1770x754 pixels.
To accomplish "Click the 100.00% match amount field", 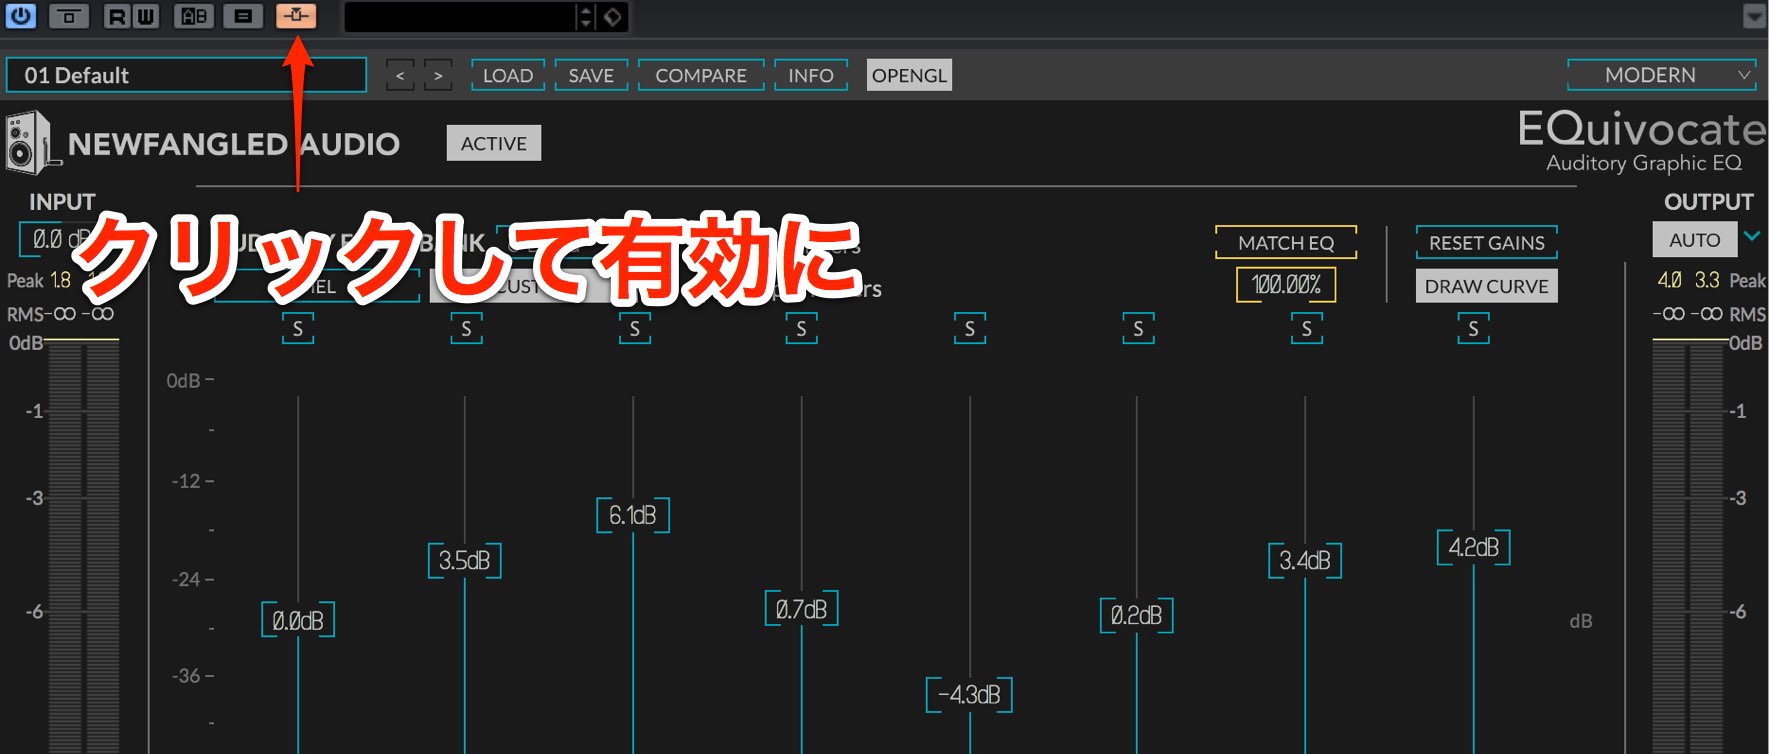I will click(x=1286, y=285).
